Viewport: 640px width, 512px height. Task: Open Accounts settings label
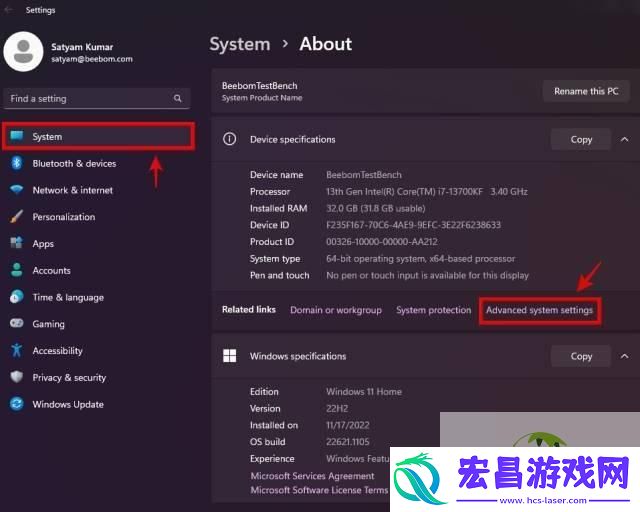[51, 271]
